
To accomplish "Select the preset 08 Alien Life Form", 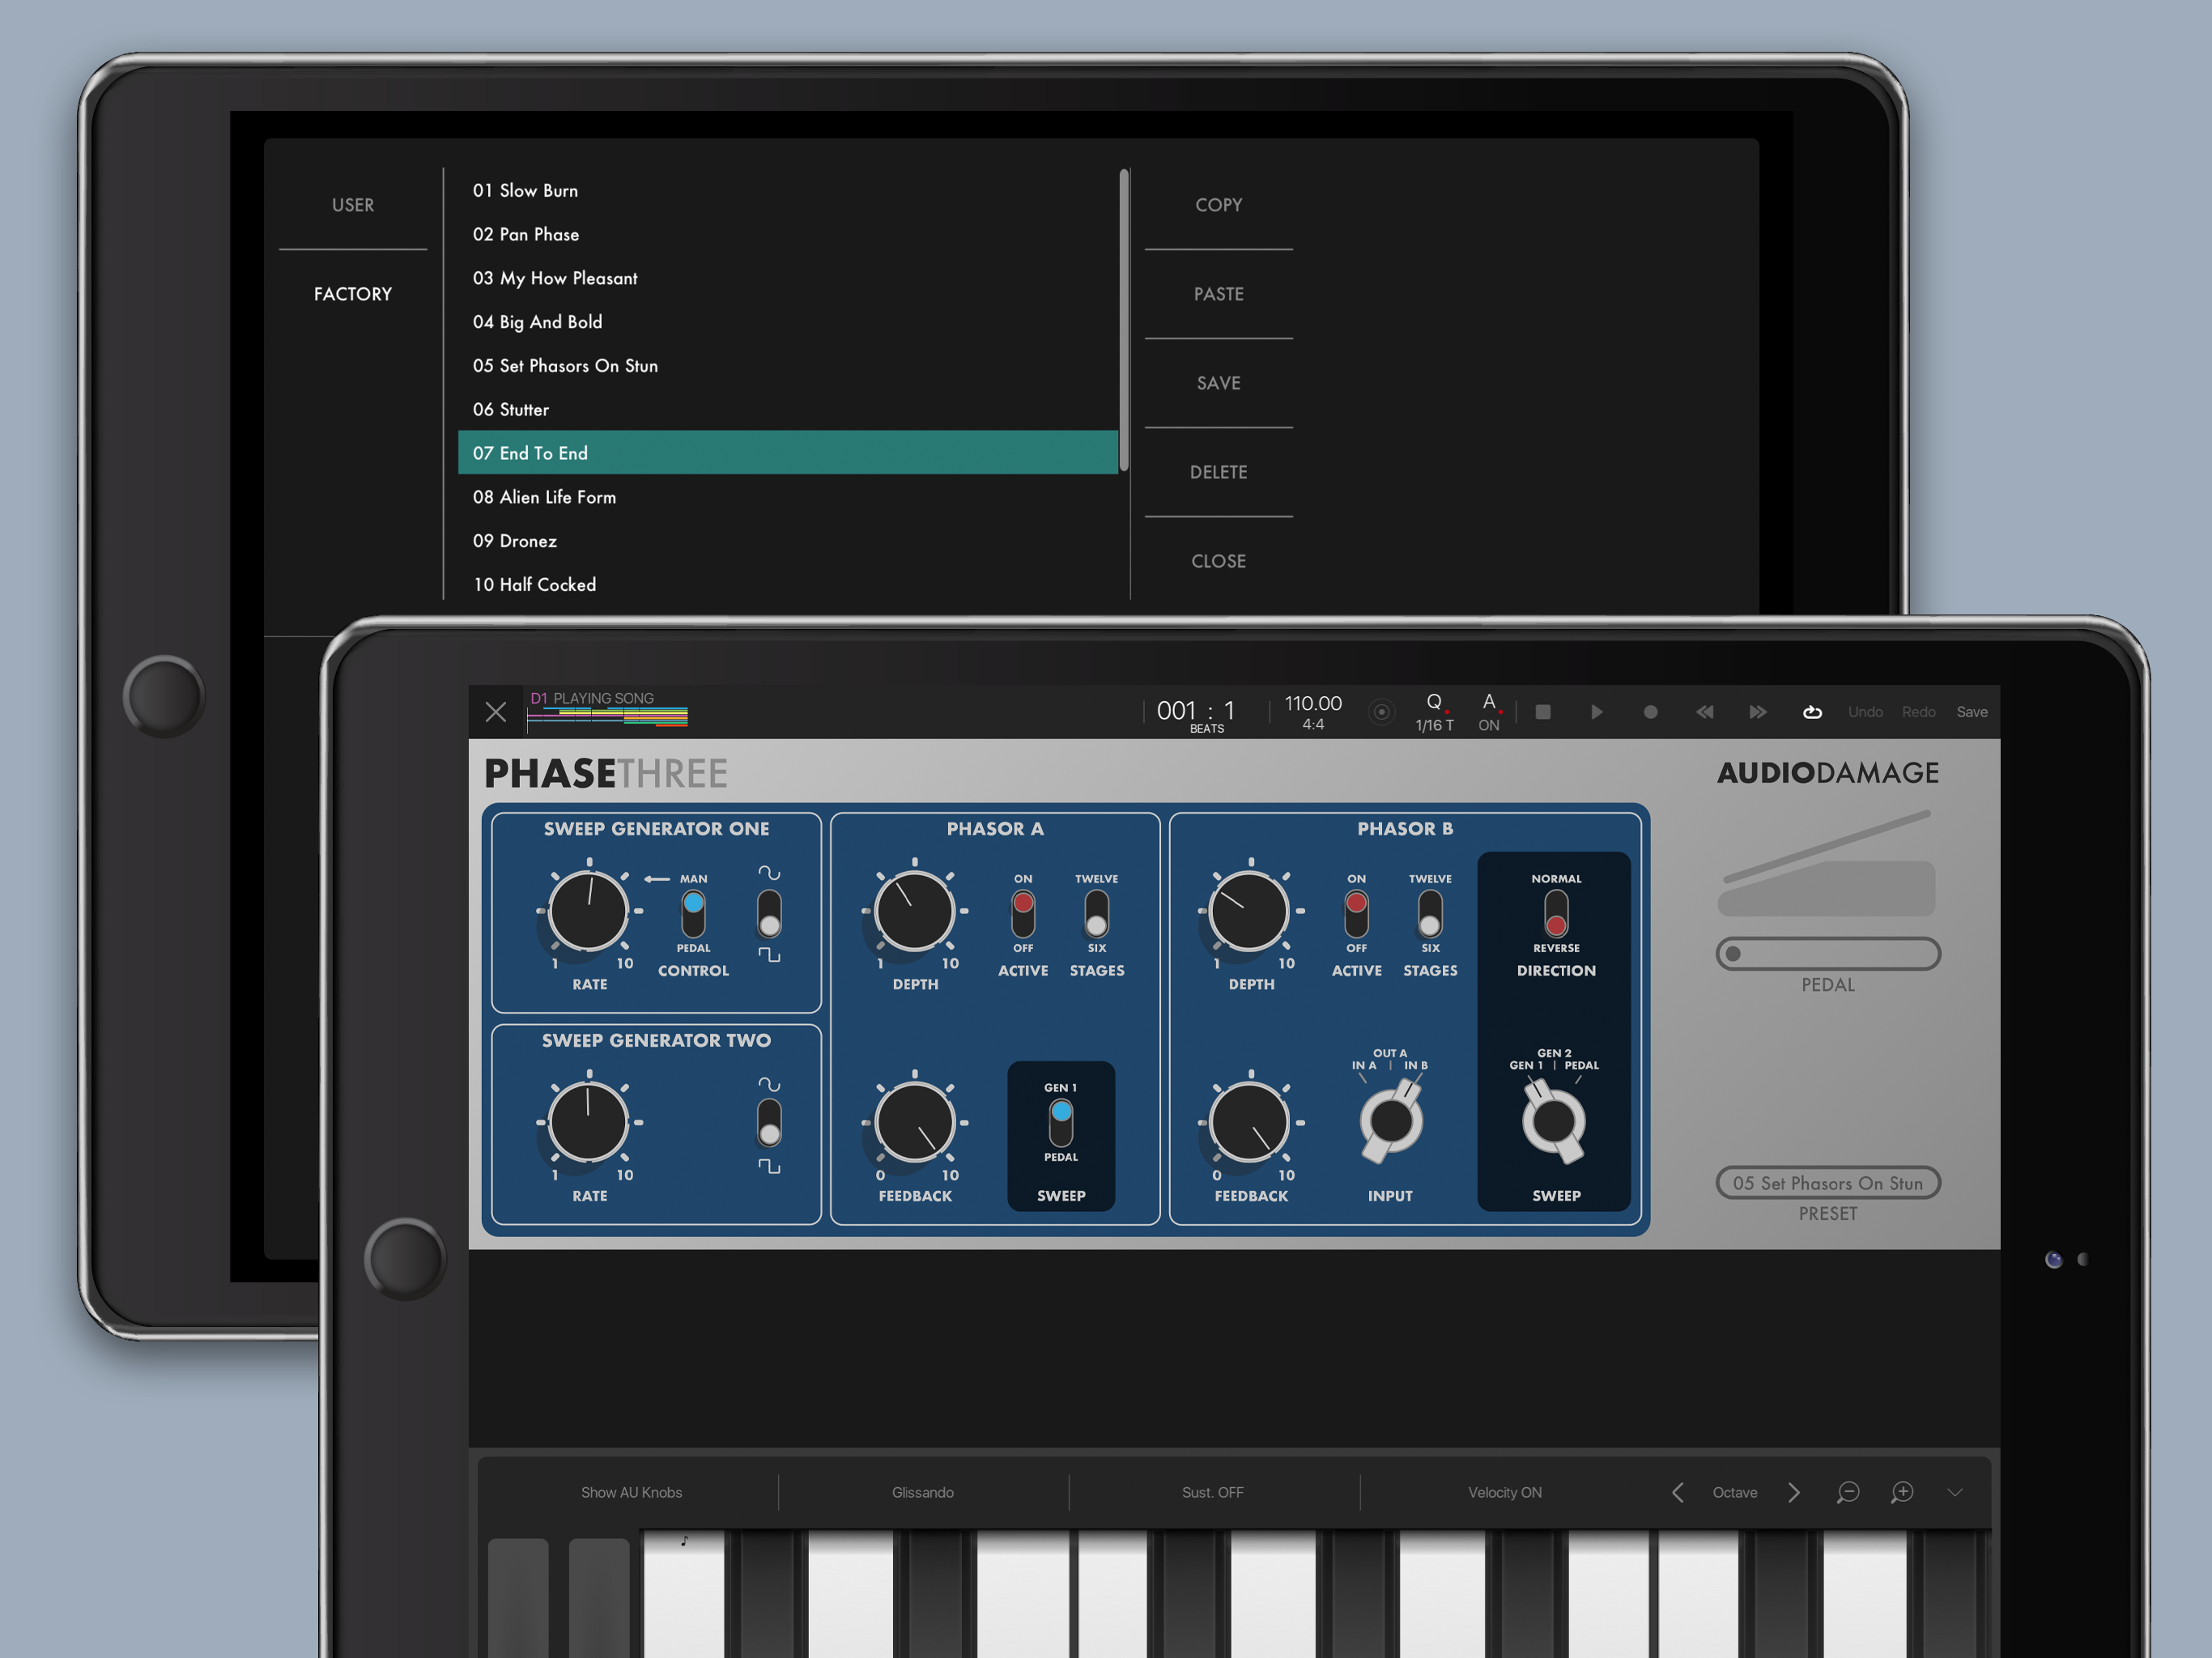I will coord(544,497).
